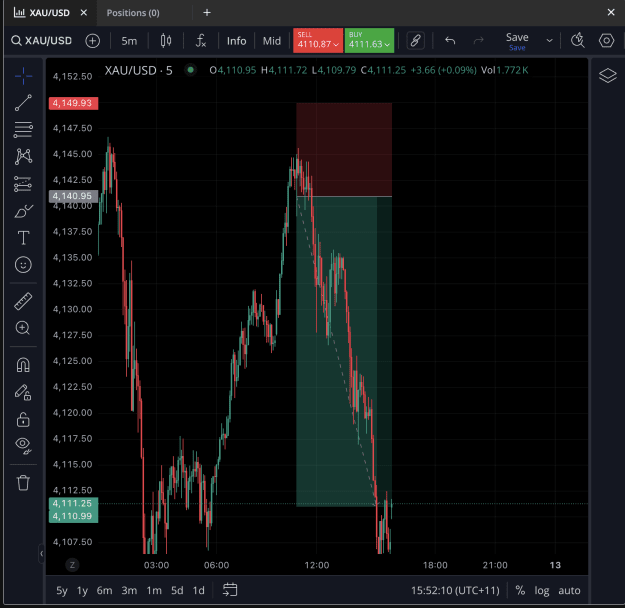The width and height of the screenshot is (625, 608).
Task: Select the Mid price option
Action: (271, 41)
